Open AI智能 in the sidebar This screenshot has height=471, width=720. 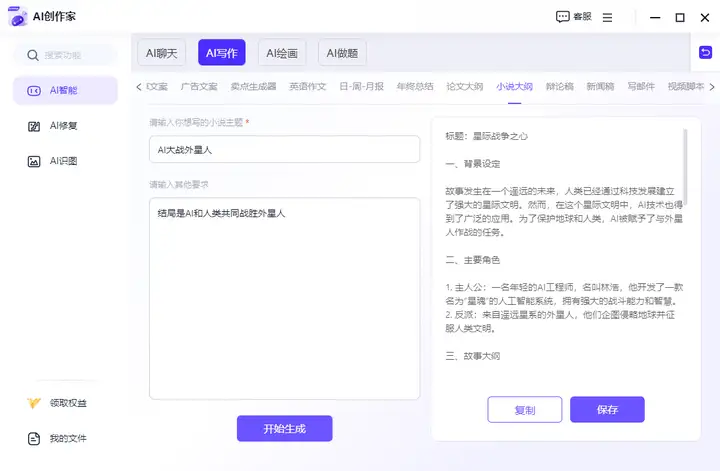click(x=65, y=90)
